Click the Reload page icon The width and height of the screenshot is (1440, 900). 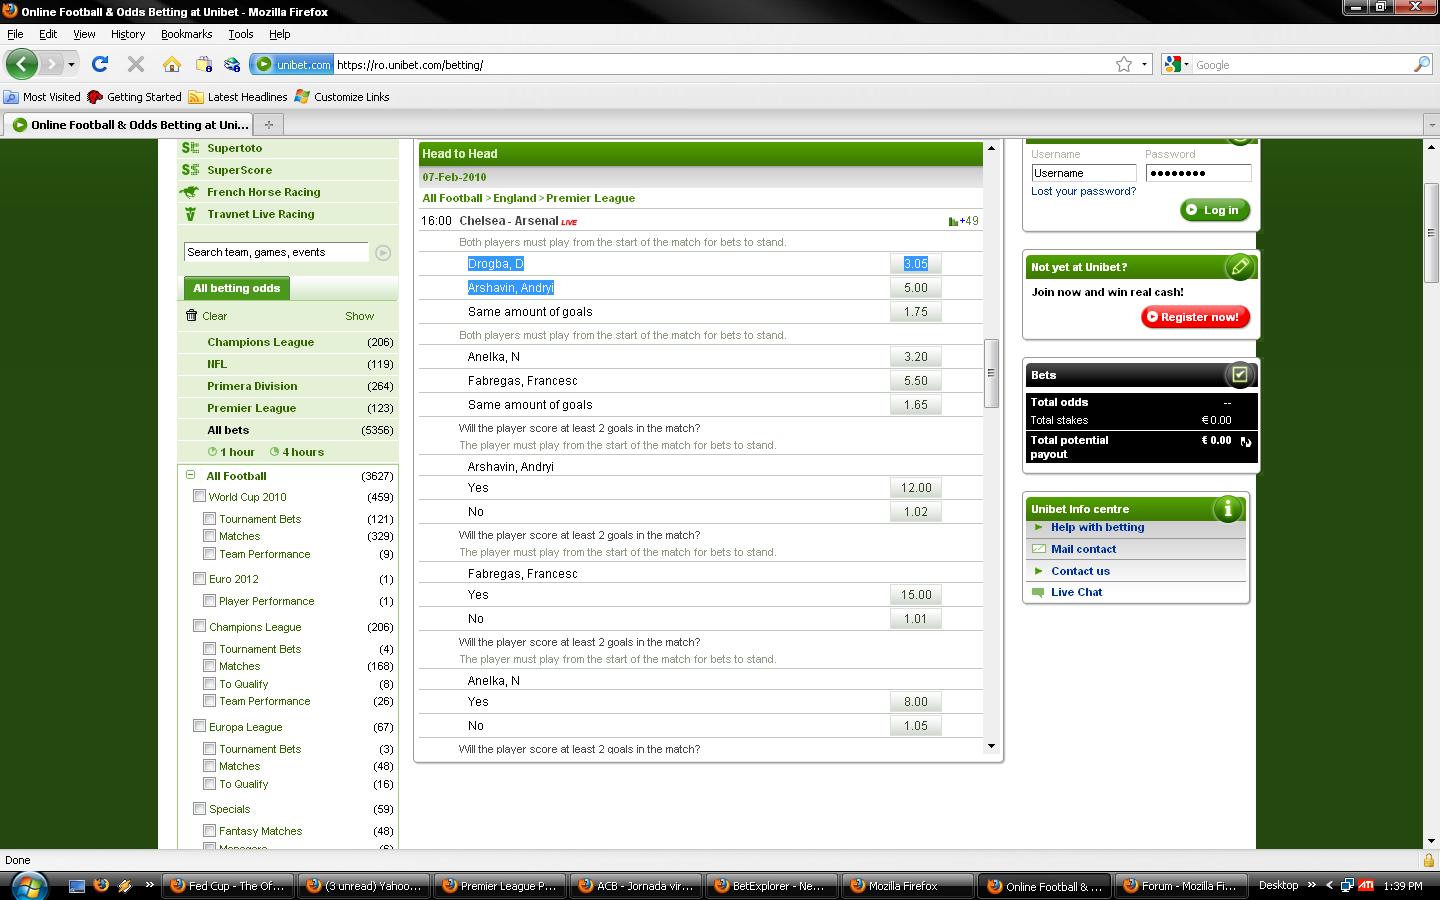[x=100, y=64]
